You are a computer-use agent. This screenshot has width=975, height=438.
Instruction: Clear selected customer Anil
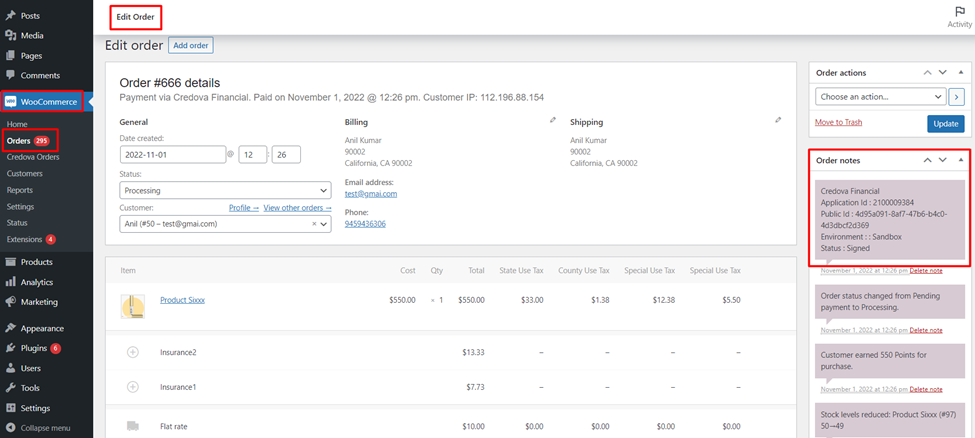[314, 223]
